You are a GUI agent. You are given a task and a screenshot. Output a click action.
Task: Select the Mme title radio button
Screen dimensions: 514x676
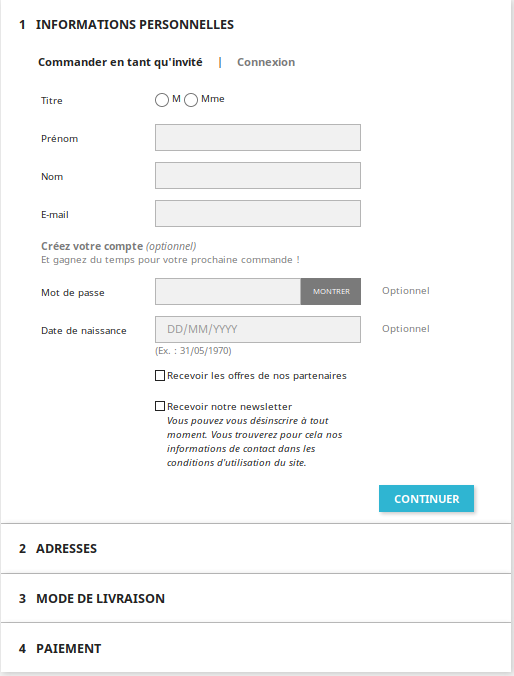[191, 100]
